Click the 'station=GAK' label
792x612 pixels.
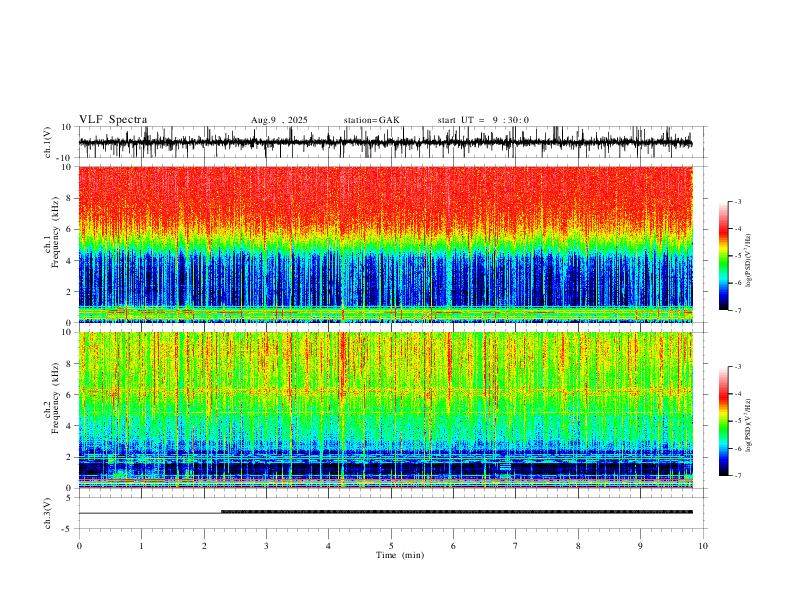click(371, 120)
